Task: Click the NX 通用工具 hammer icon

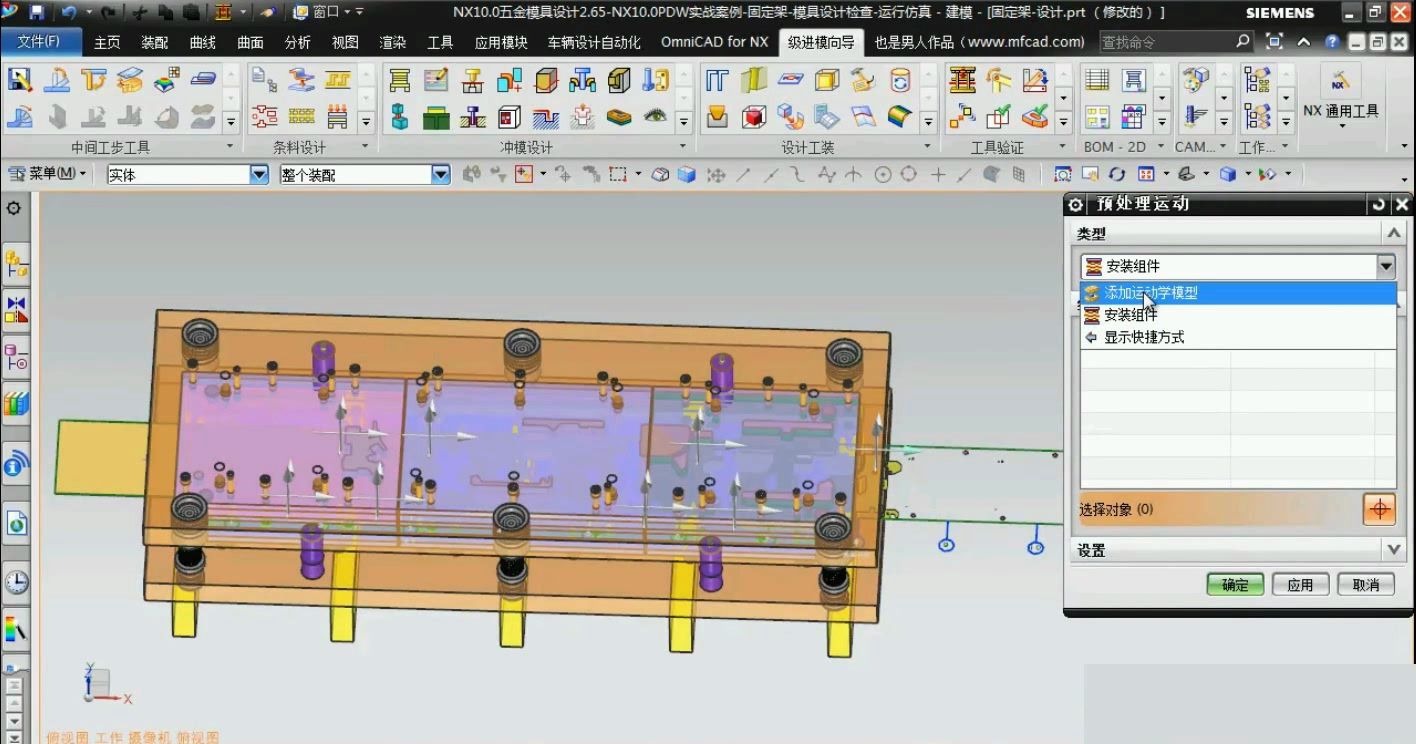Action: [1340, 81]
